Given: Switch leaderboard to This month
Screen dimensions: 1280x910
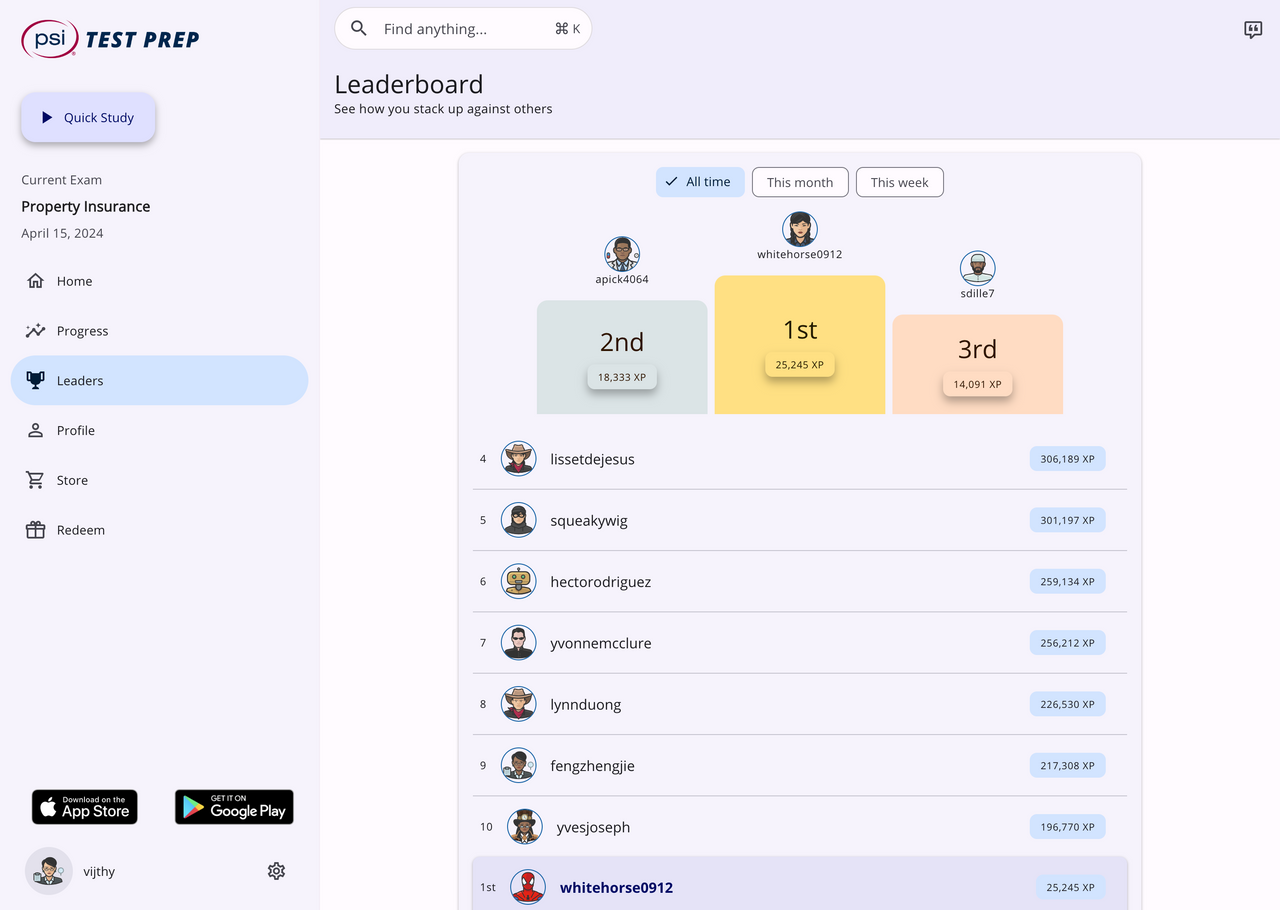Looking at the screenshot, I should tap(800, 182).
